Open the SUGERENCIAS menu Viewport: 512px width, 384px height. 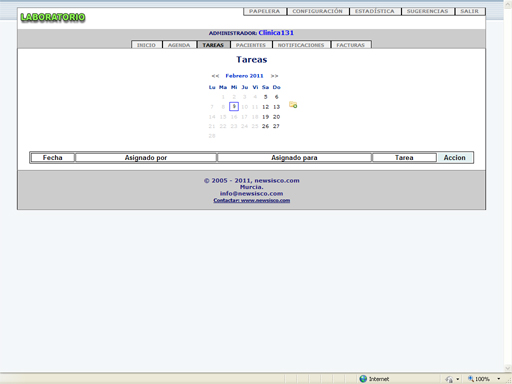click(x=428, y=11)
